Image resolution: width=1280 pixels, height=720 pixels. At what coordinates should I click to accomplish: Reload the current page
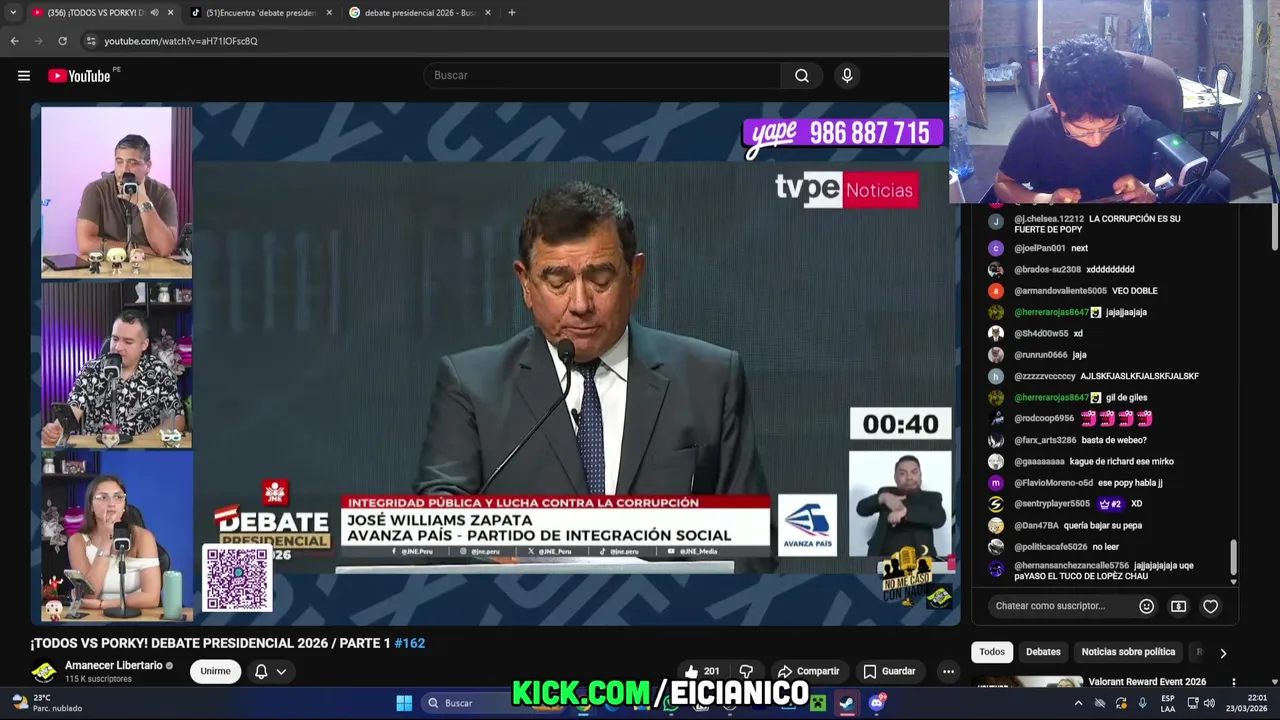click(62, 41)
